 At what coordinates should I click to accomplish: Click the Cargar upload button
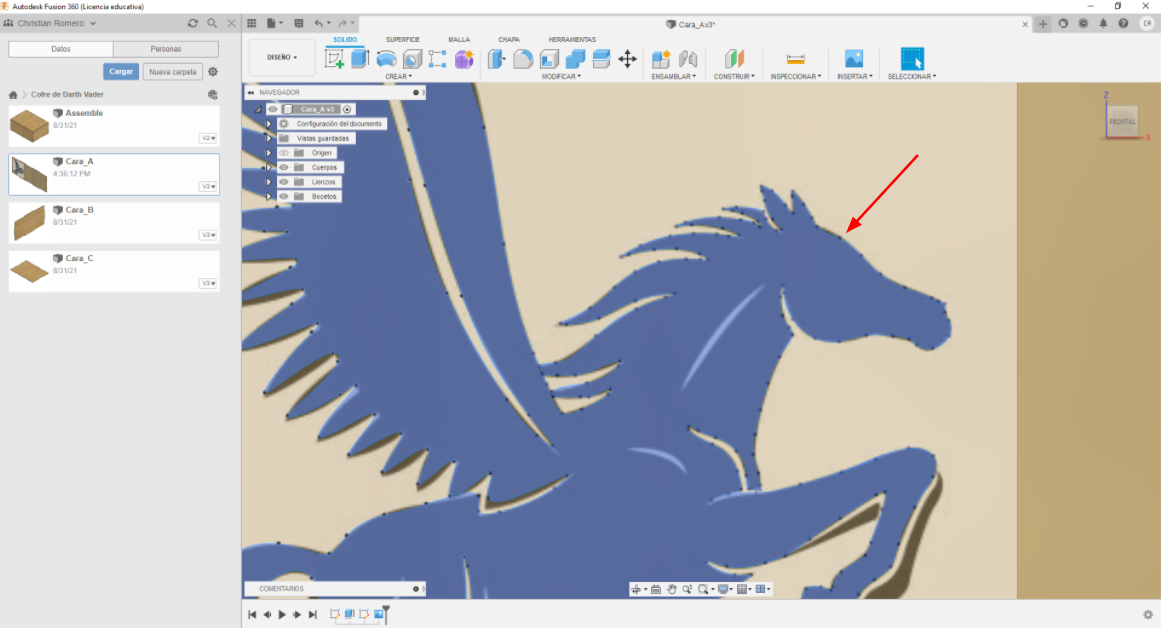[121, 72]
